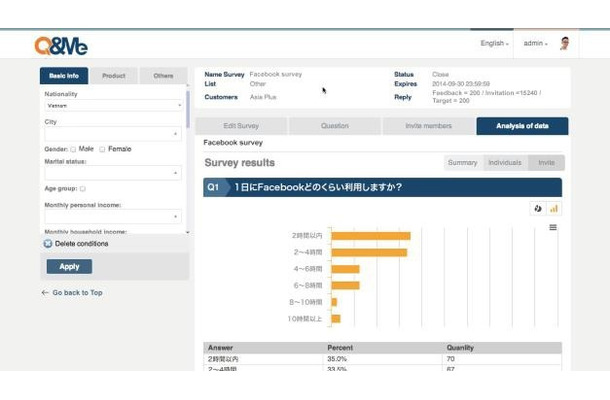This screenshot has width=610, height=400.
Task: Open the English language dropdown
Action: 494,43
